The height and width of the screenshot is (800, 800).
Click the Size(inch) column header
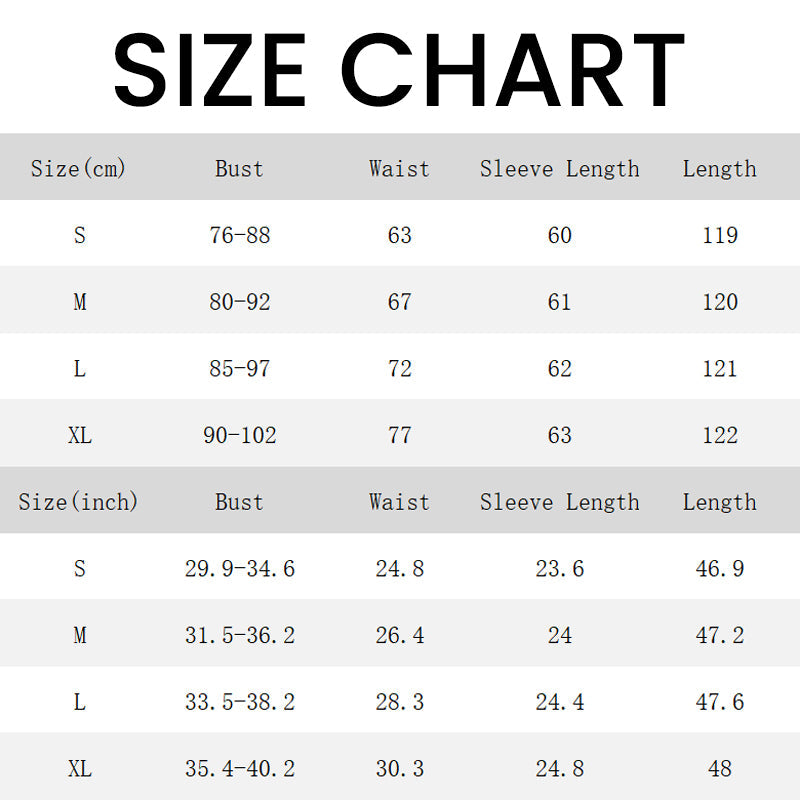pos(79,502)
